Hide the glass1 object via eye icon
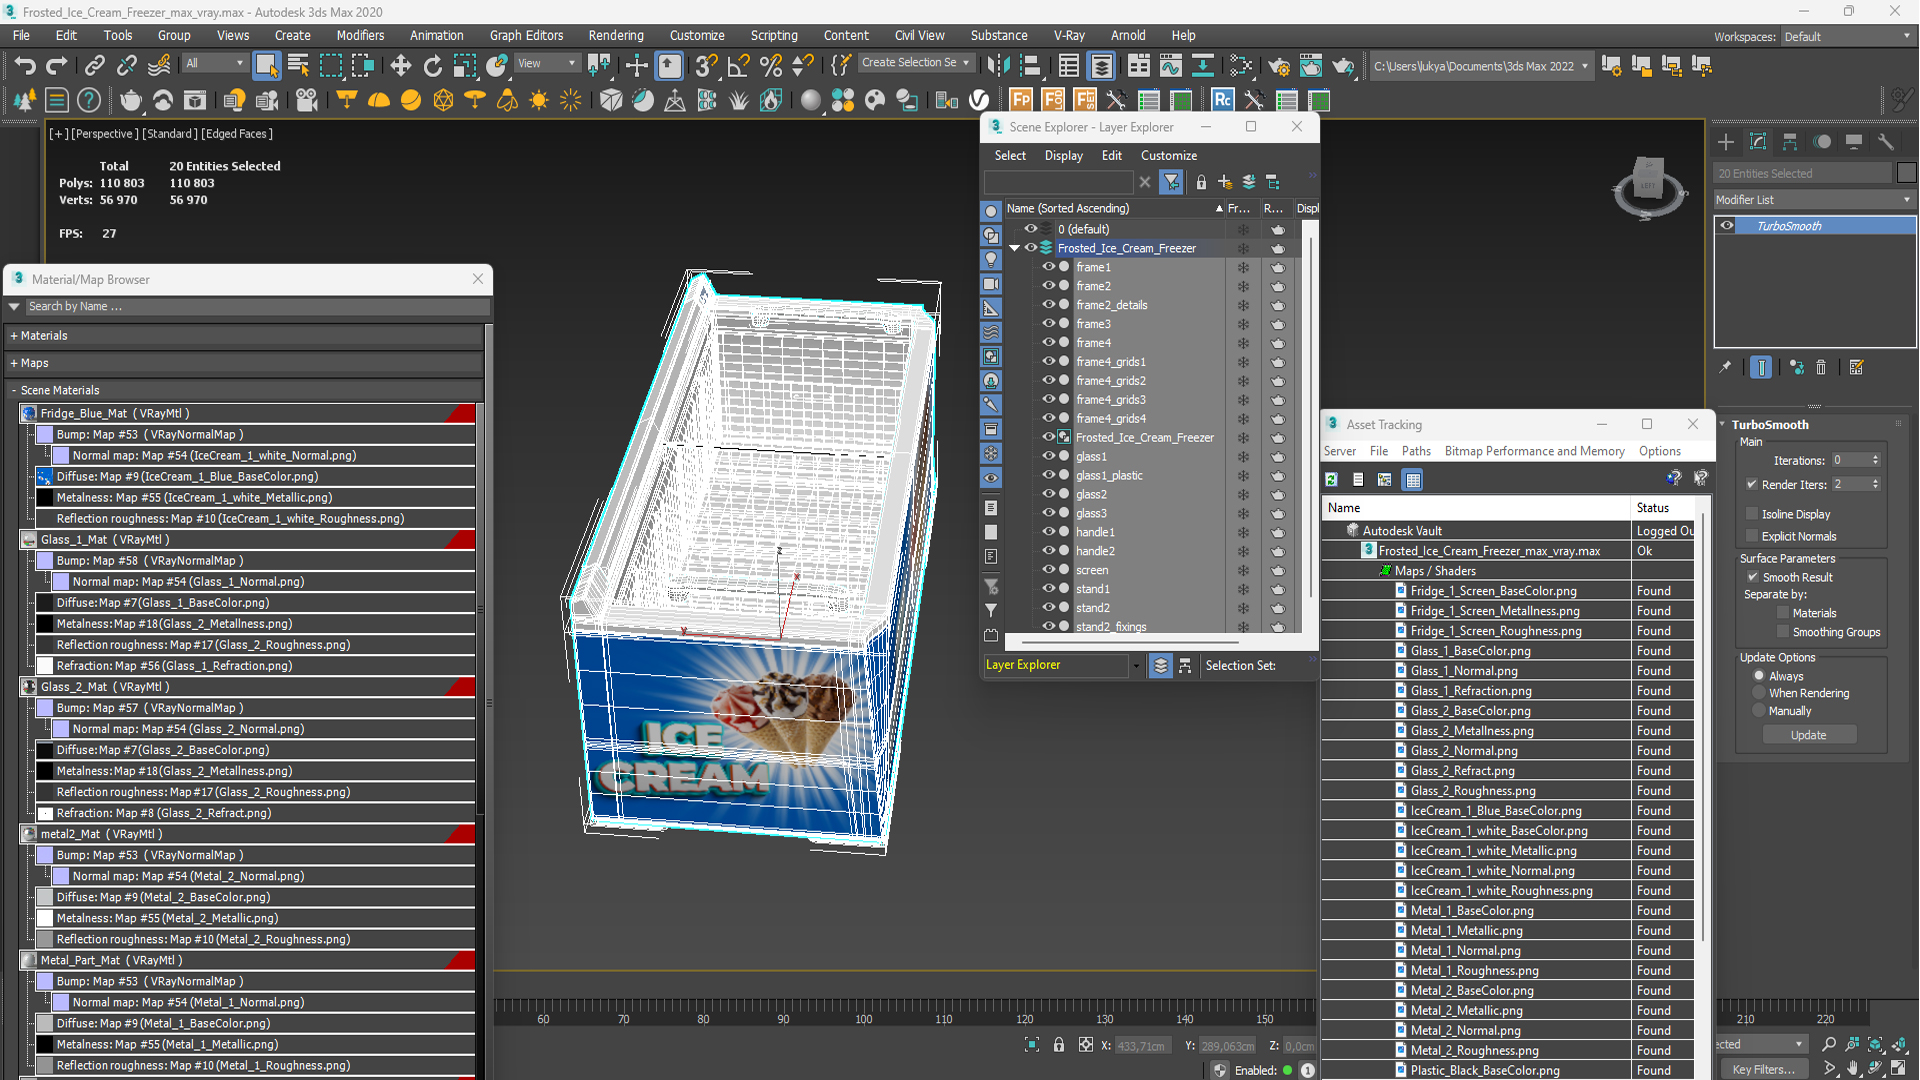The height and width of the screenshot is (1080, 1920). (1048, 456)
